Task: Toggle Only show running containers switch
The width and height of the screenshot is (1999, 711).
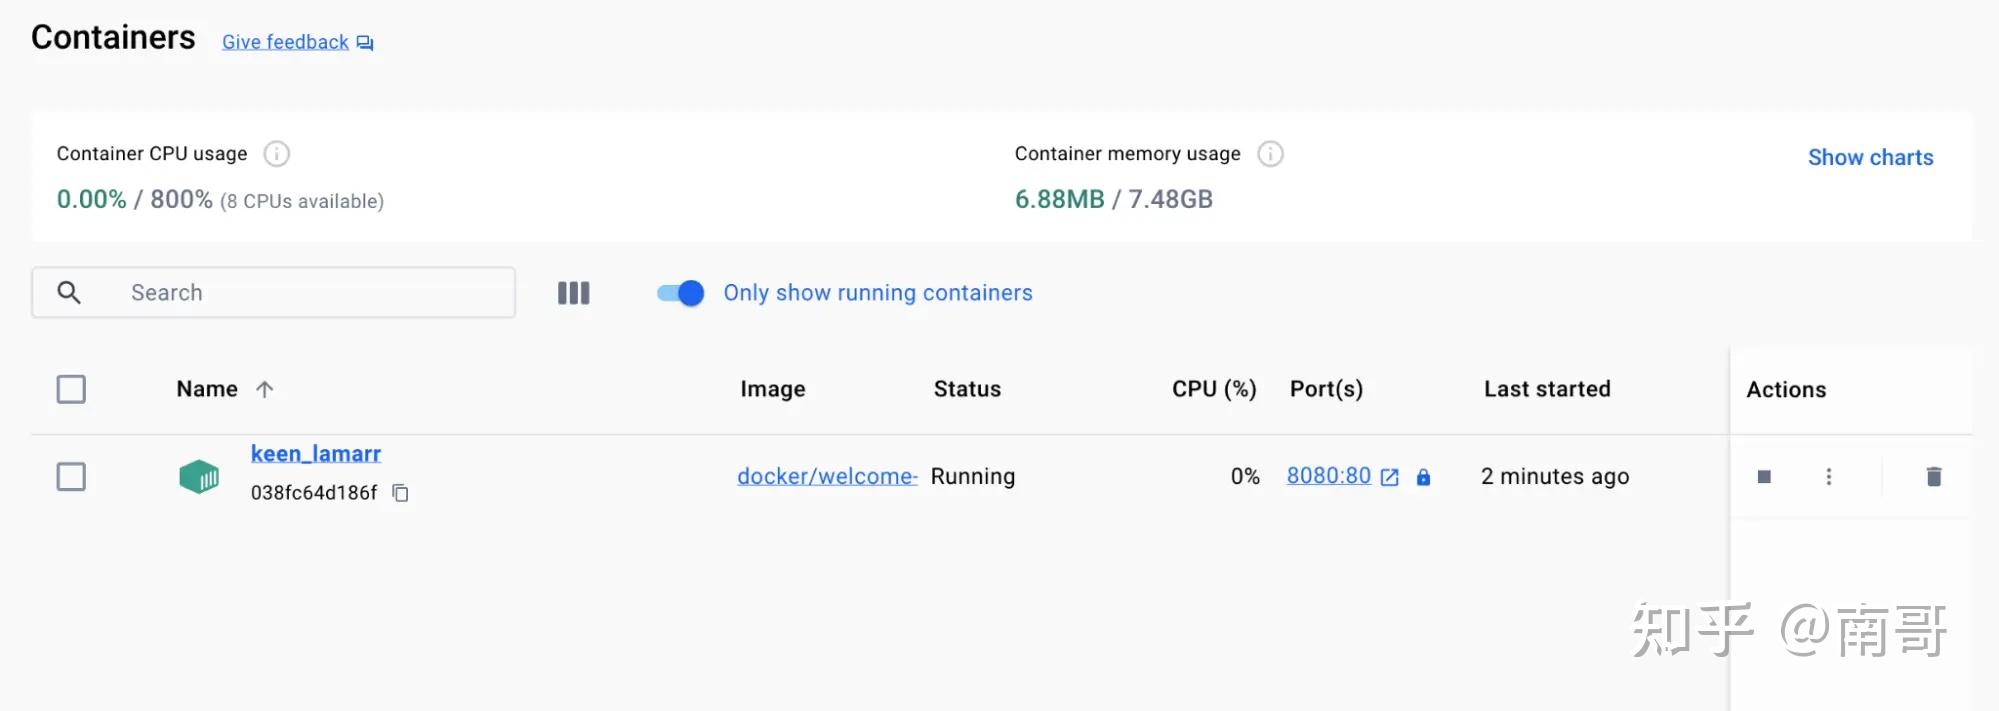Action: pyautogui.click(x=681, y=293)
